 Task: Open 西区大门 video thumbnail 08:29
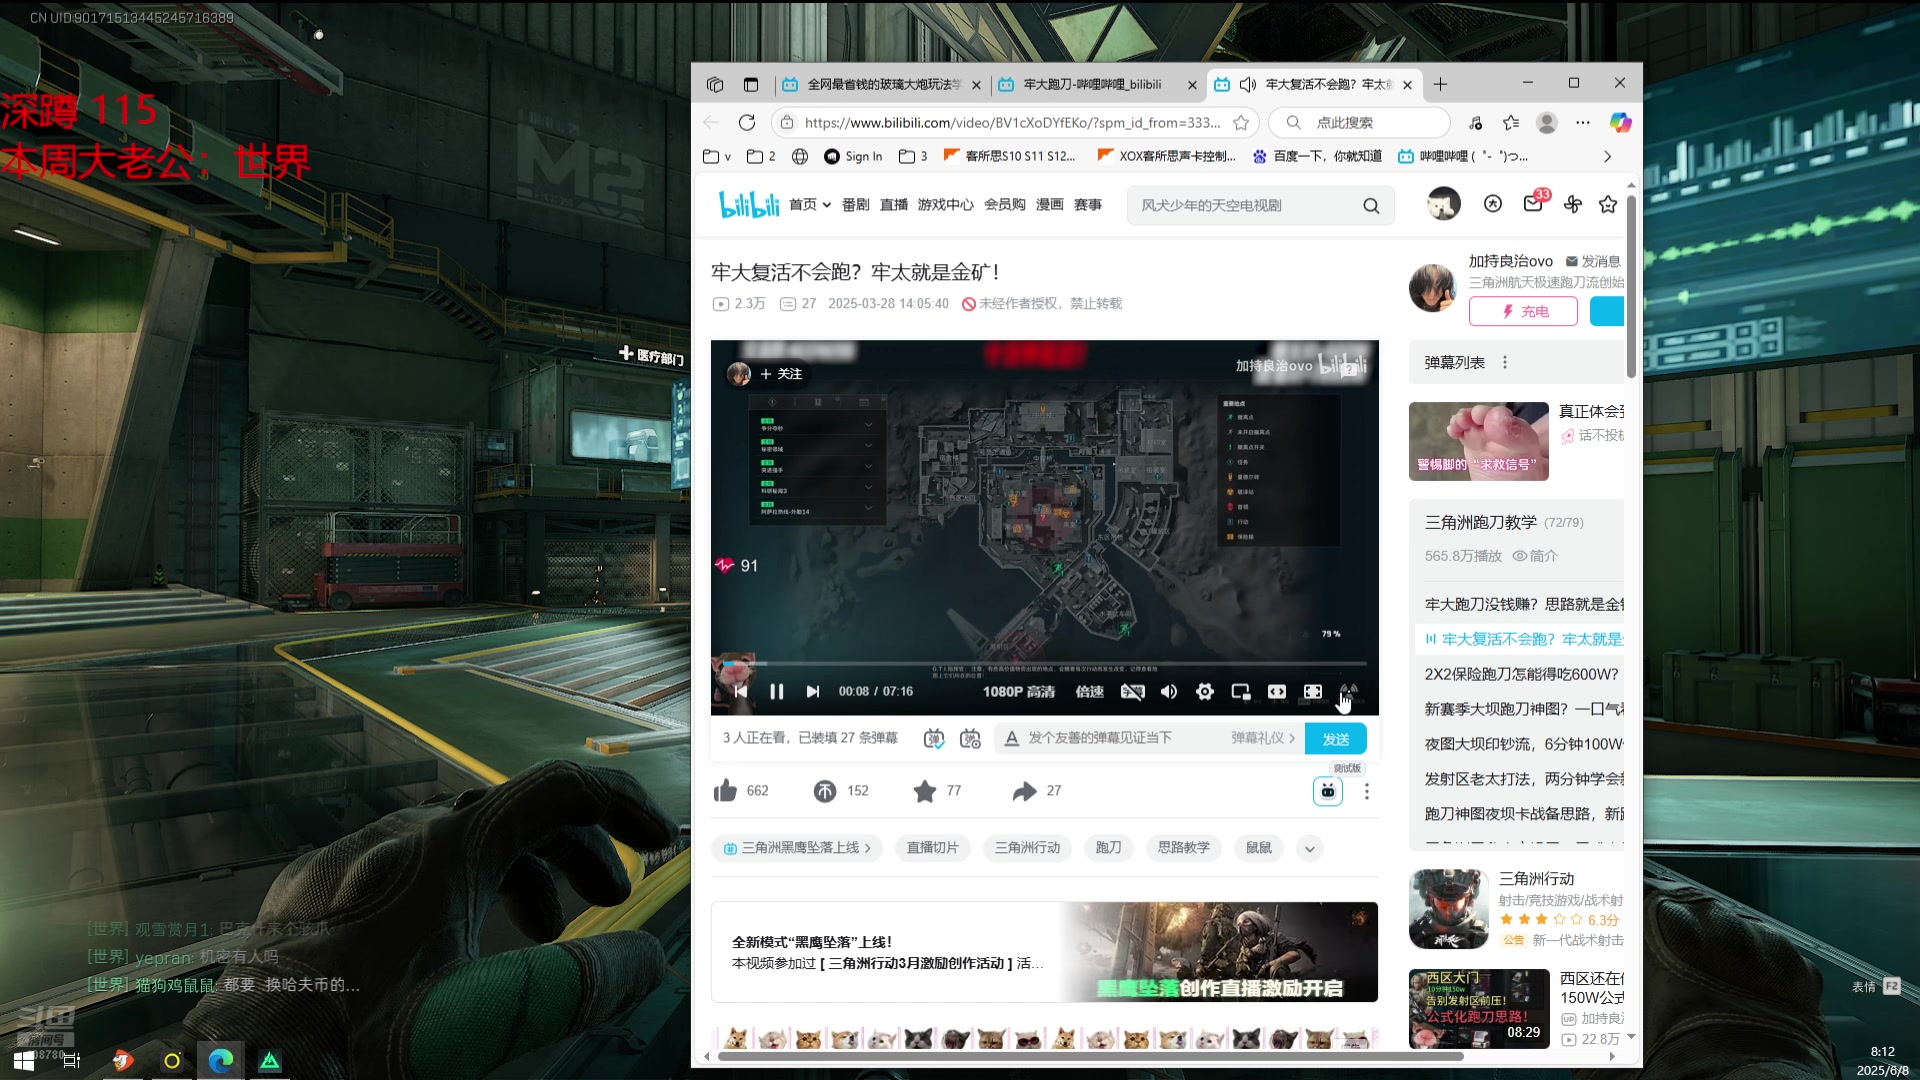(x=1479, y=1008)
